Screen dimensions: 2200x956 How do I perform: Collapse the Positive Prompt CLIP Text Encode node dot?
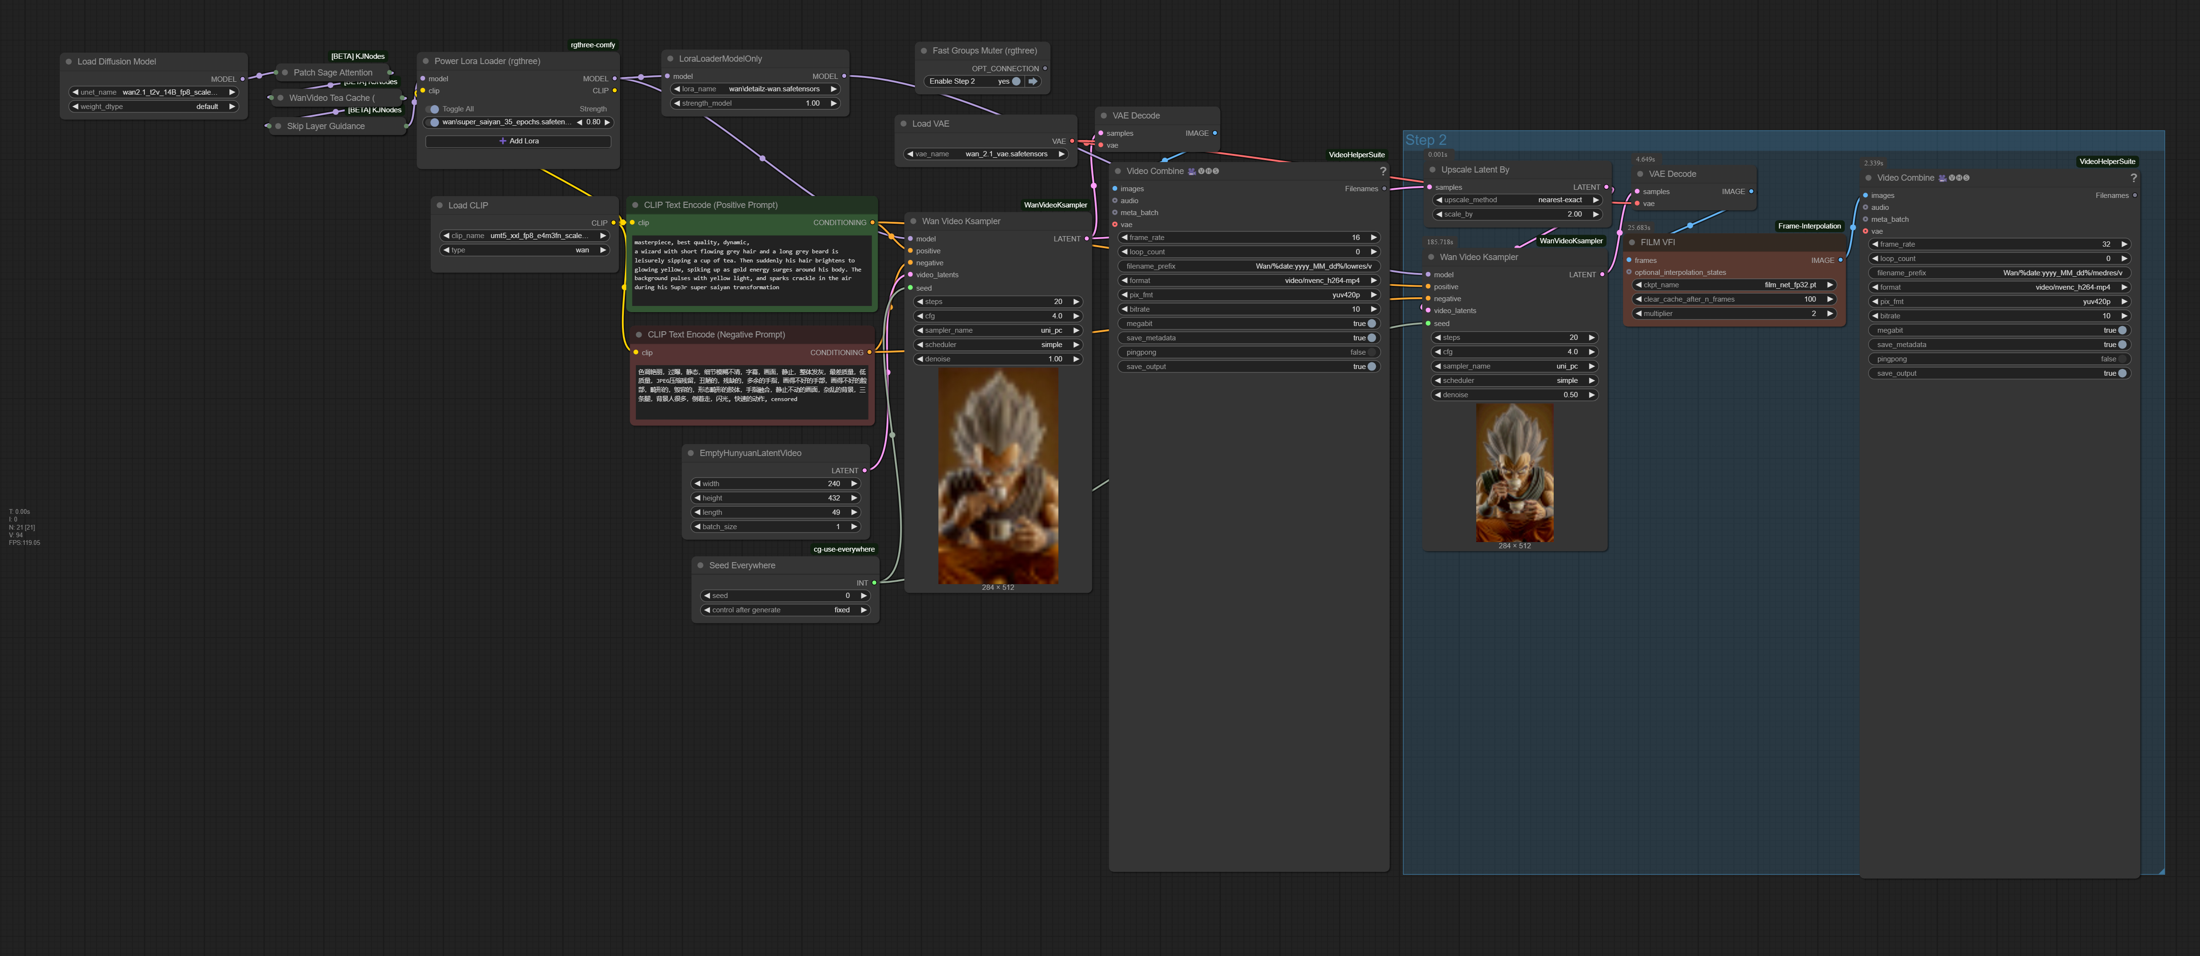[636, 205]
